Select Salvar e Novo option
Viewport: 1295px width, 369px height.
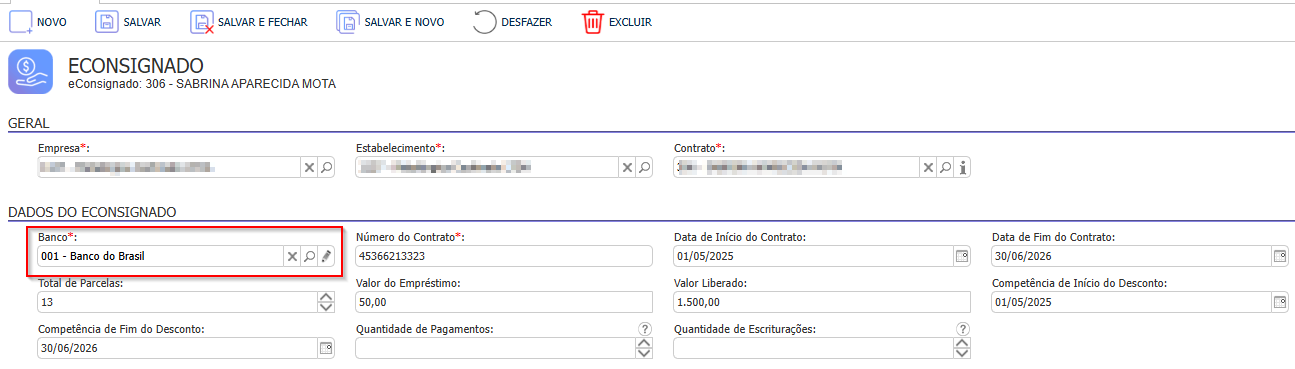[391, 21]
